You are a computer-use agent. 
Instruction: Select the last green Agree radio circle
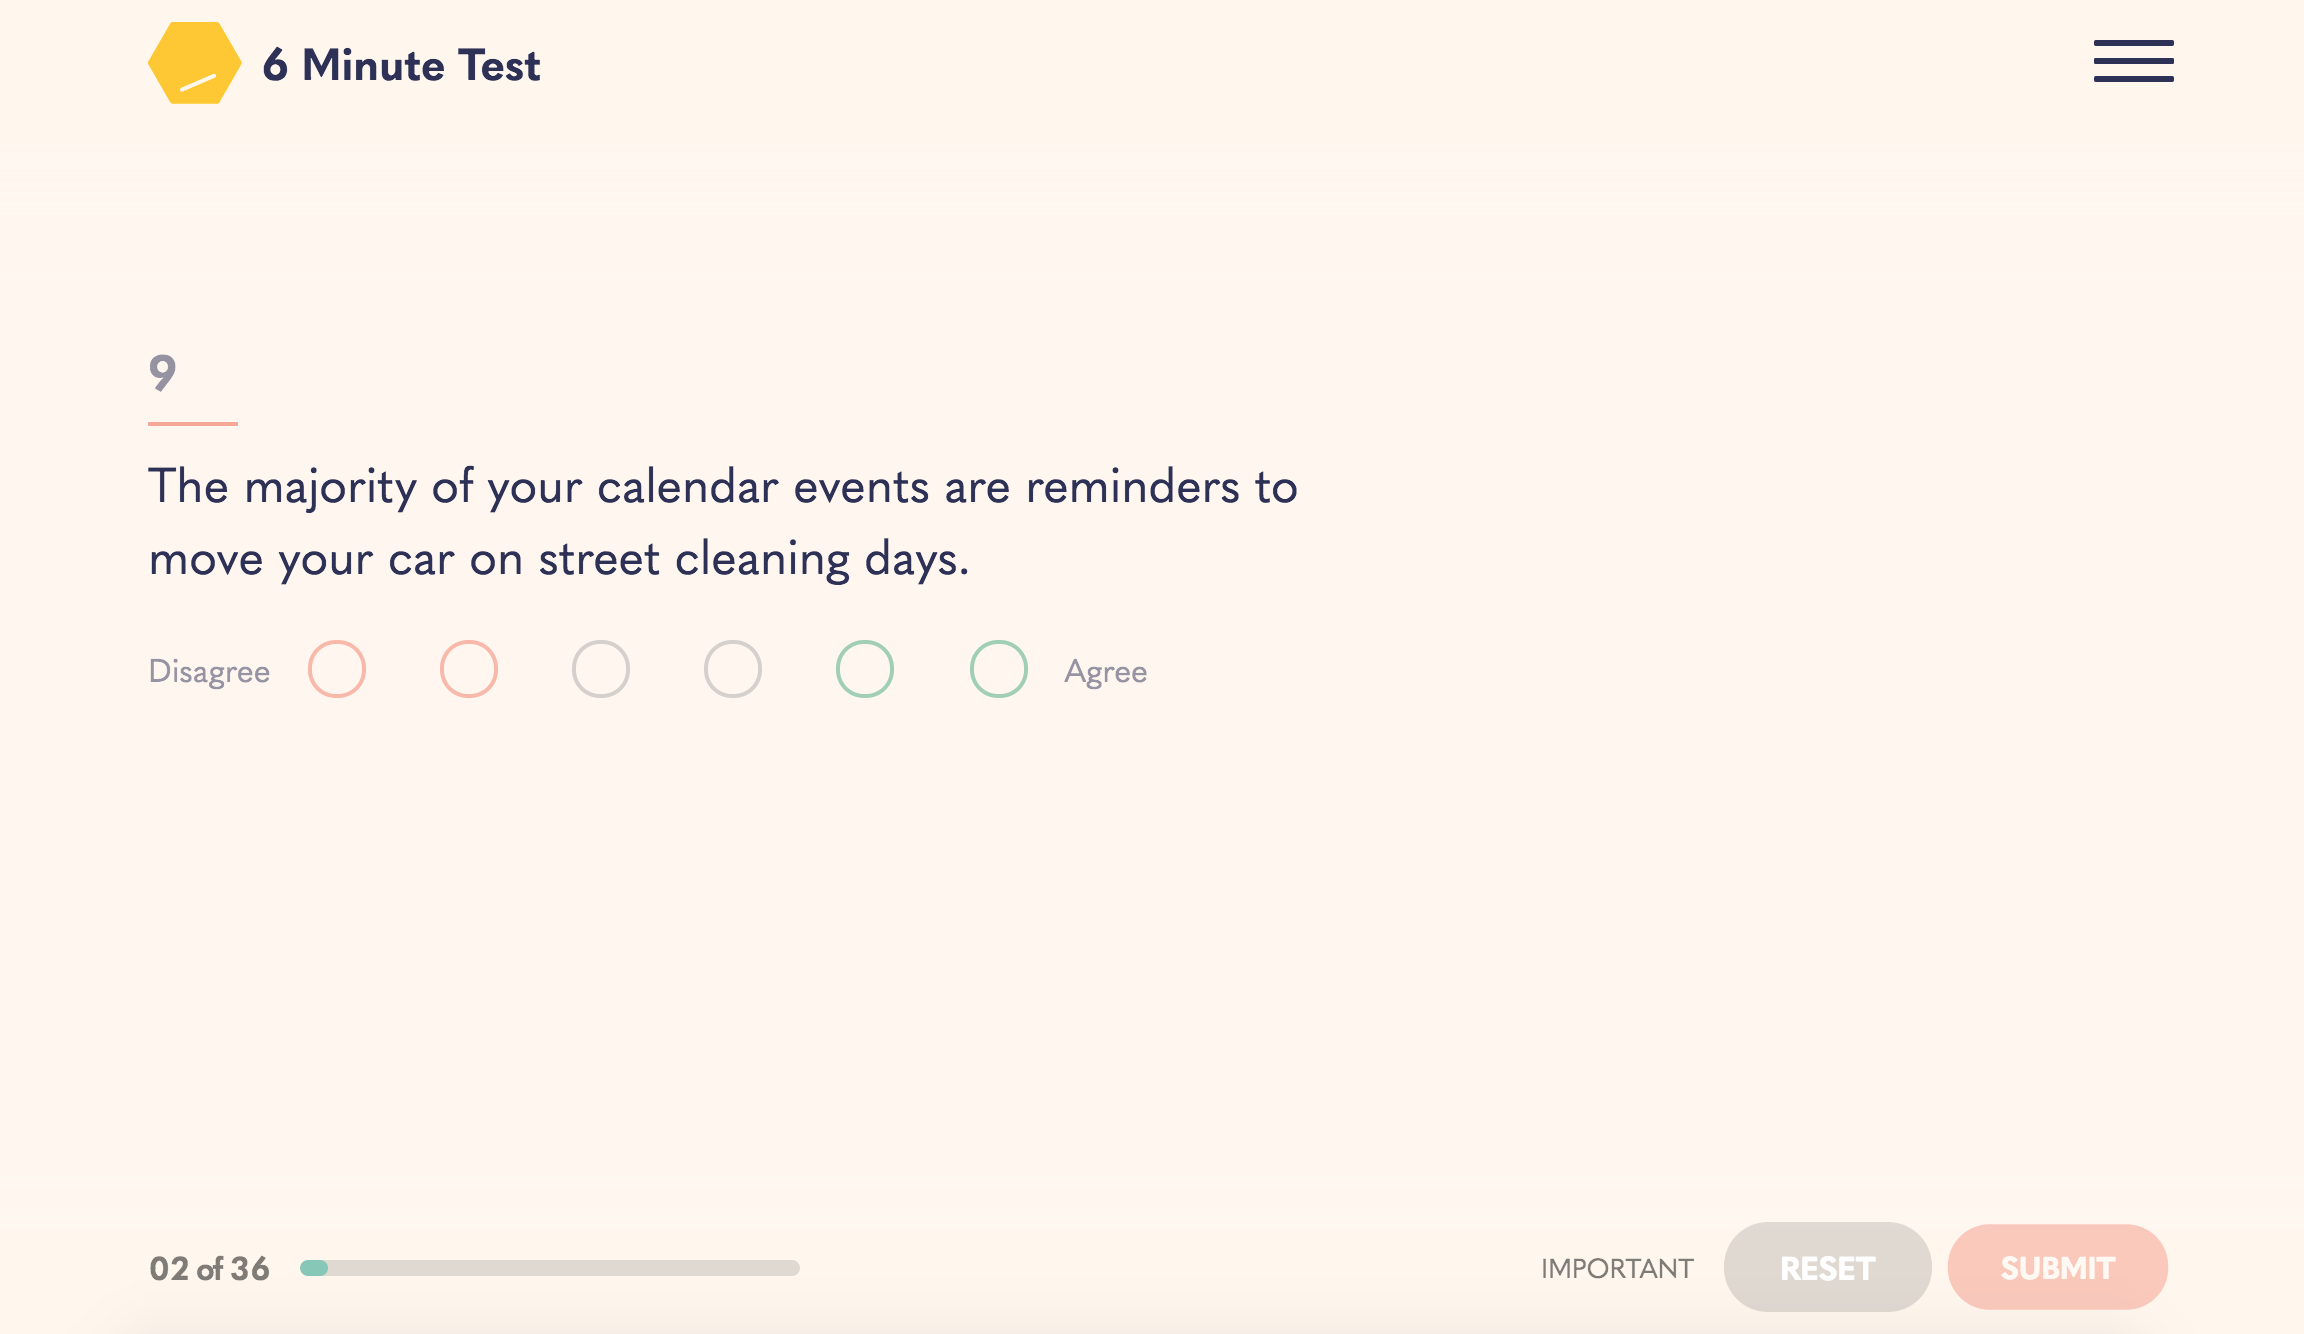click(999, 669)
